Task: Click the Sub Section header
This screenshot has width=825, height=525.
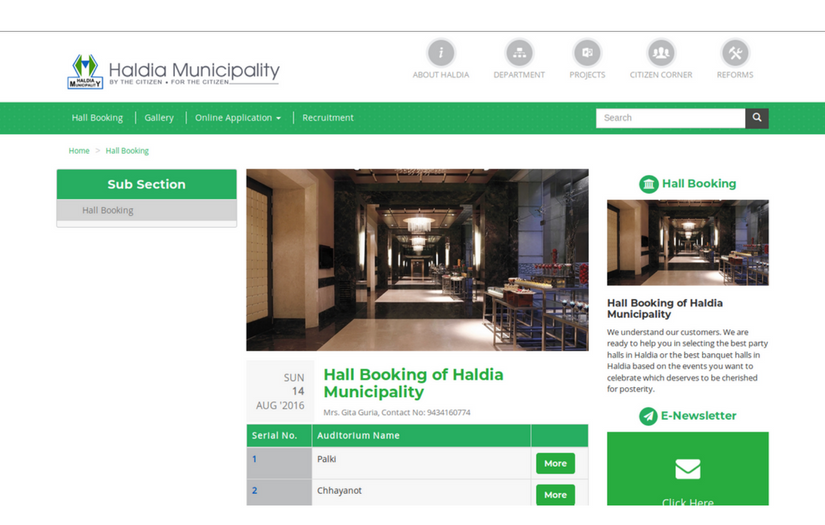Action: click(146, 184)
